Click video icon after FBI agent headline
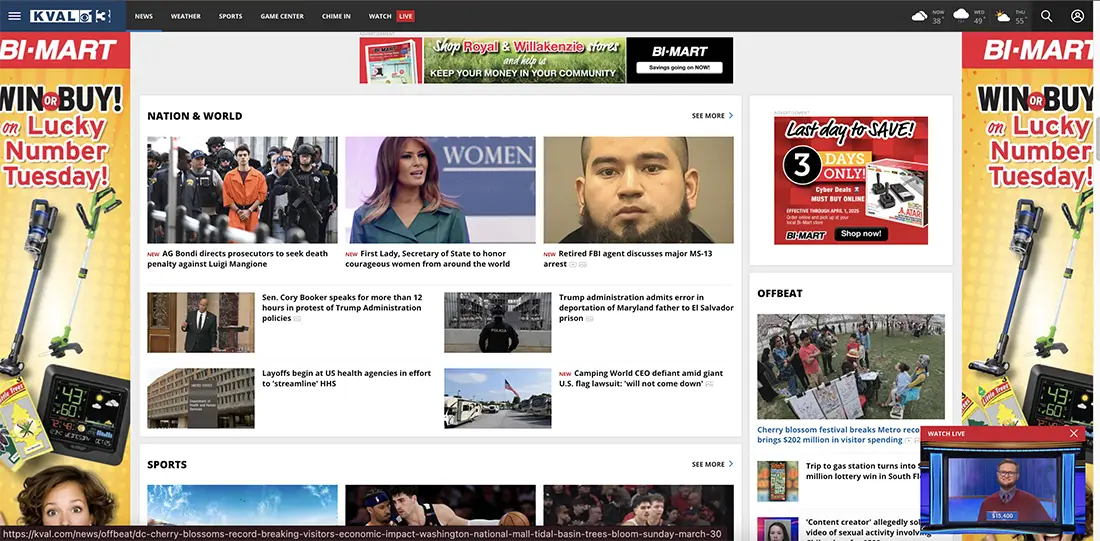Viewport: 1100px width, 541px height. pyautogui.click(x=573, y=265)
